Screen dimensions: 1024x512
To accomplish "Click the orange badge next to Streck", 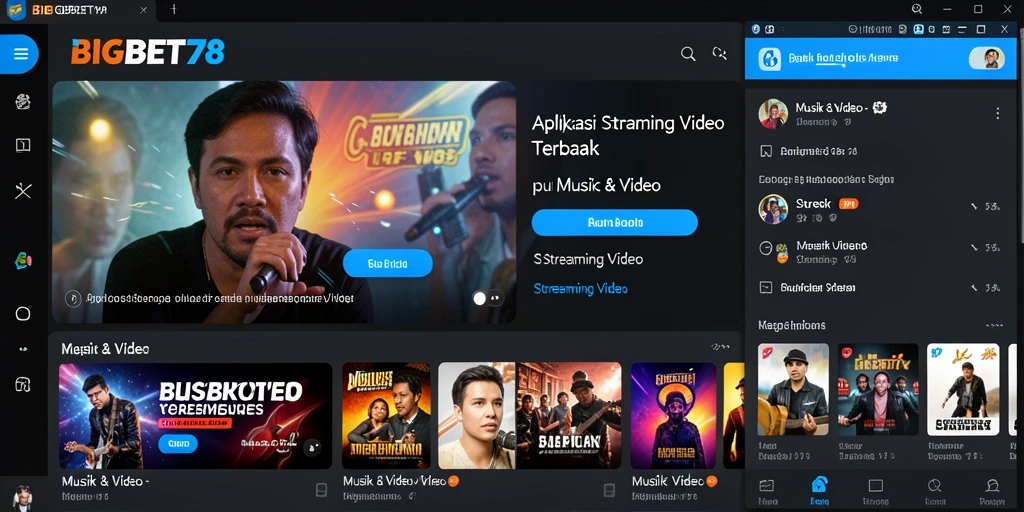I will [x=848, y=204].
